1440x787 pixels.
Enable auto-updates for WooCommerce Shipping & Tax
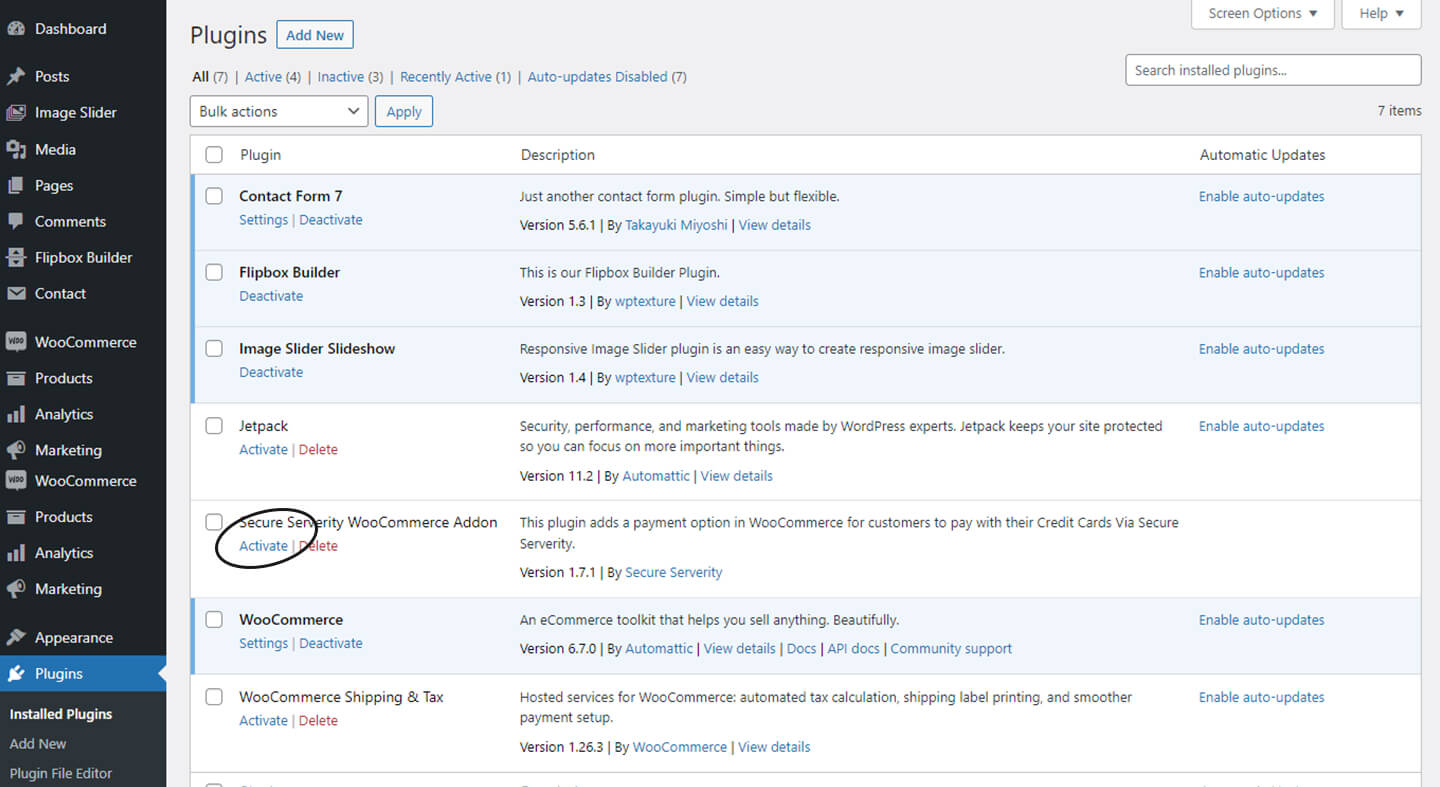(x=1262, y=697)
